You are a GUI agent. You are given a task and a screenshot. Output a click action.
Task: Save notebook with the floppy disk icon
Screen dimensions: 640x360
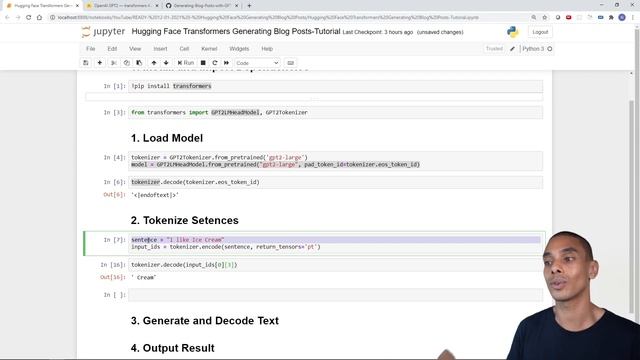tap(86, 63)
